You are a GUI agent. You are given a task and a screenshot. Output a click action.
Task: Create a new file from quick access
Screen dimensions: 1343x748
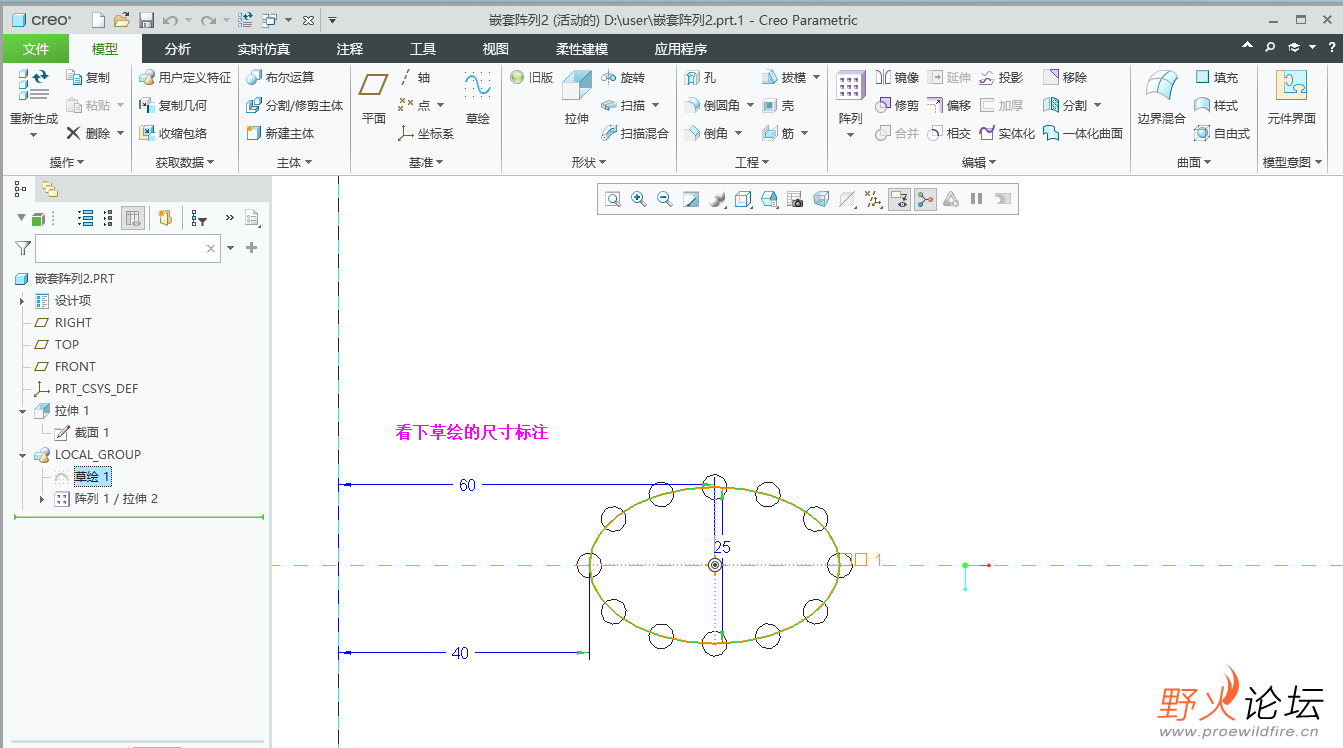[x=98, y=20]
